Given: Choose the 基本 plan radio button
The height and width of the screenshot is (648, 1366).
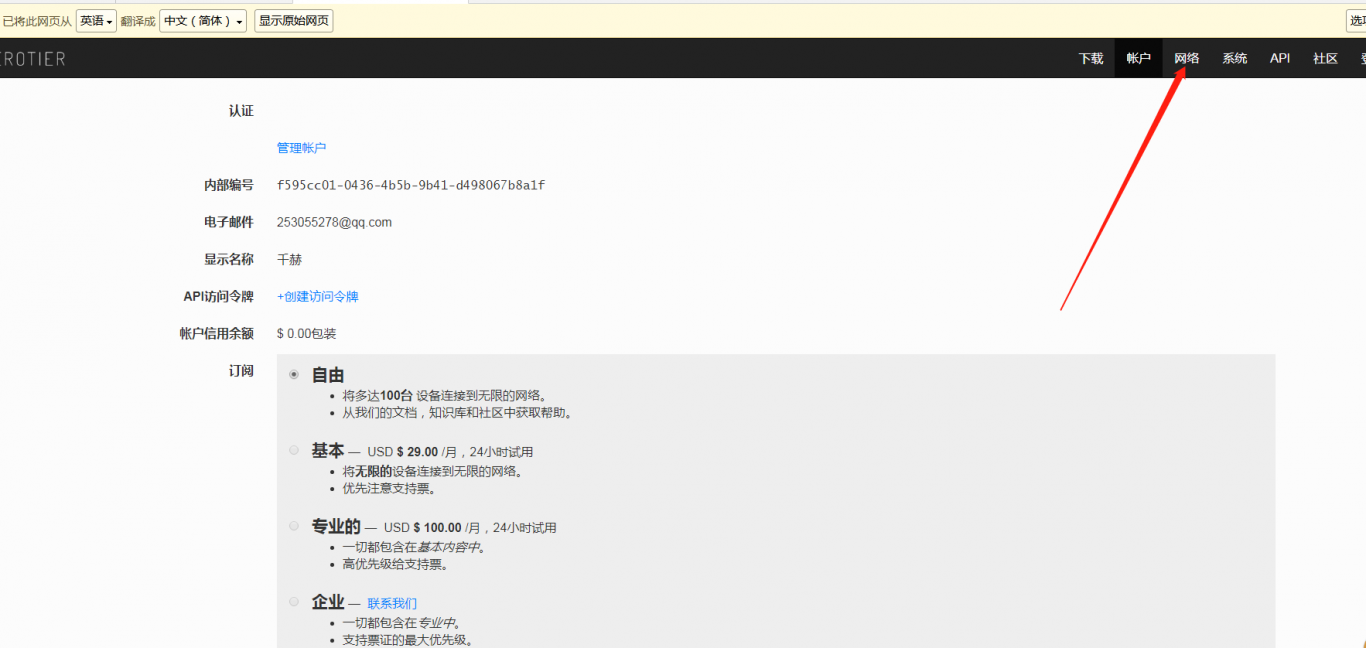Looking at the screenshot, I should 294,451.
